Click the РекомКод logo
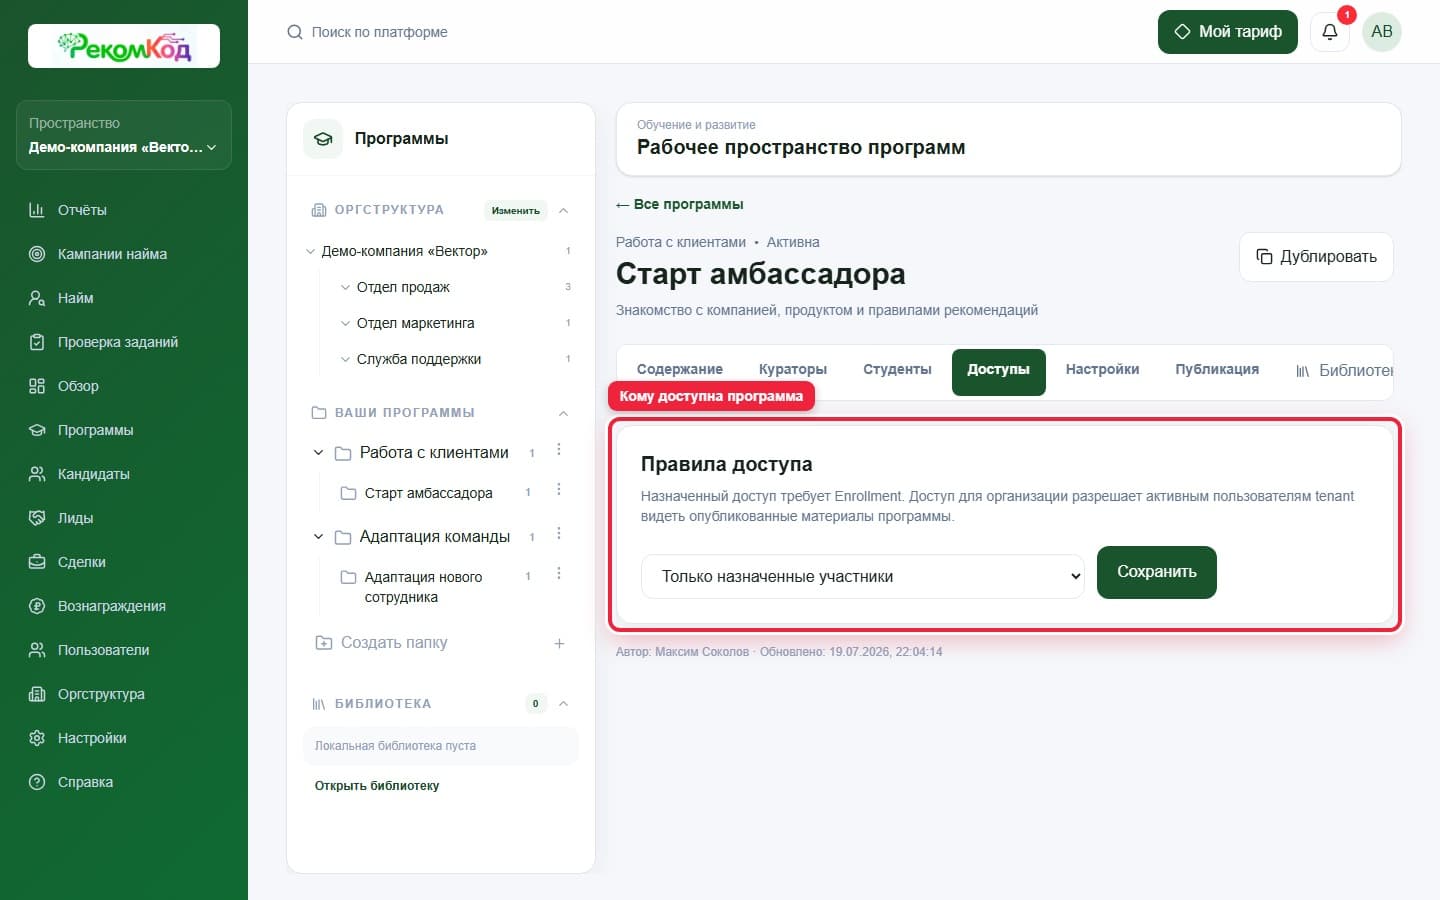Image resolution: width=1440 pixels, height=900 pixels. click(124, 46)
